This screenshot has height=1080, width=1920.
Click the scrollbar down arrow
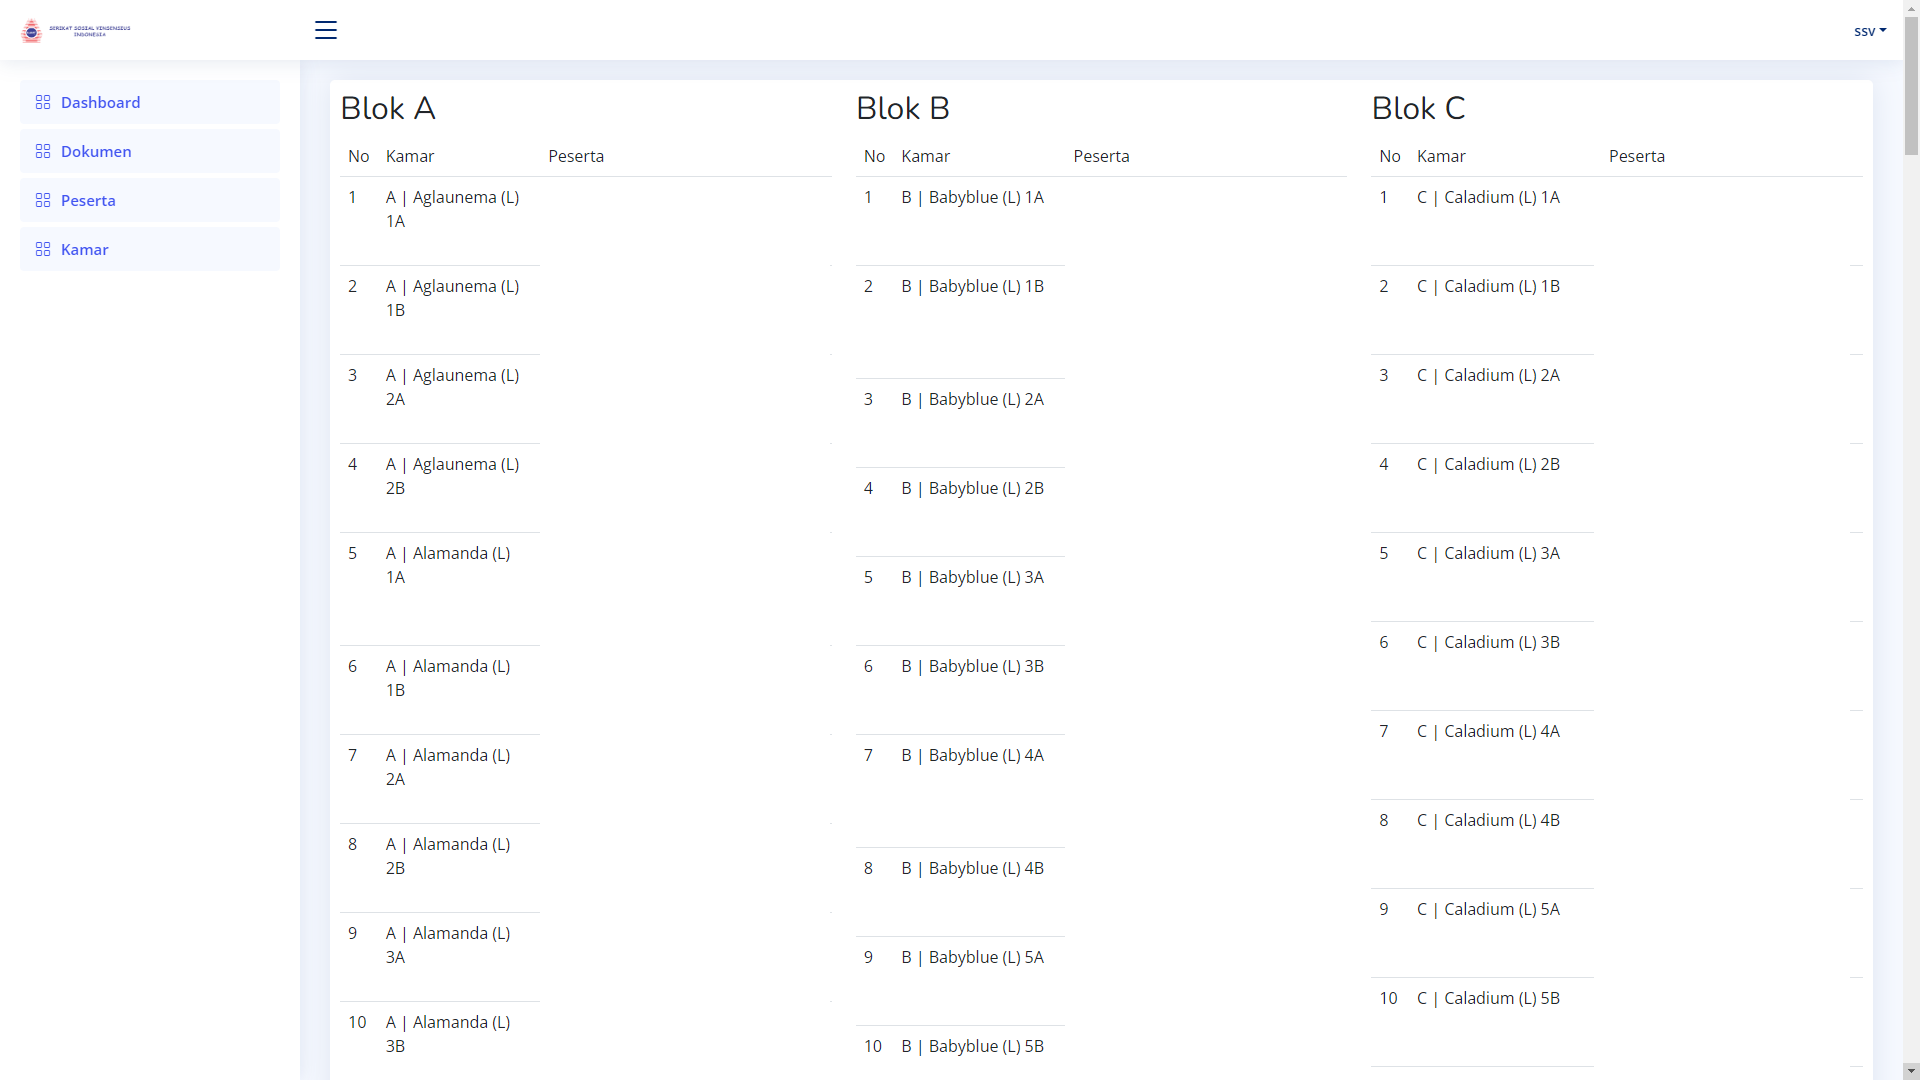tap(1911, 1071)
